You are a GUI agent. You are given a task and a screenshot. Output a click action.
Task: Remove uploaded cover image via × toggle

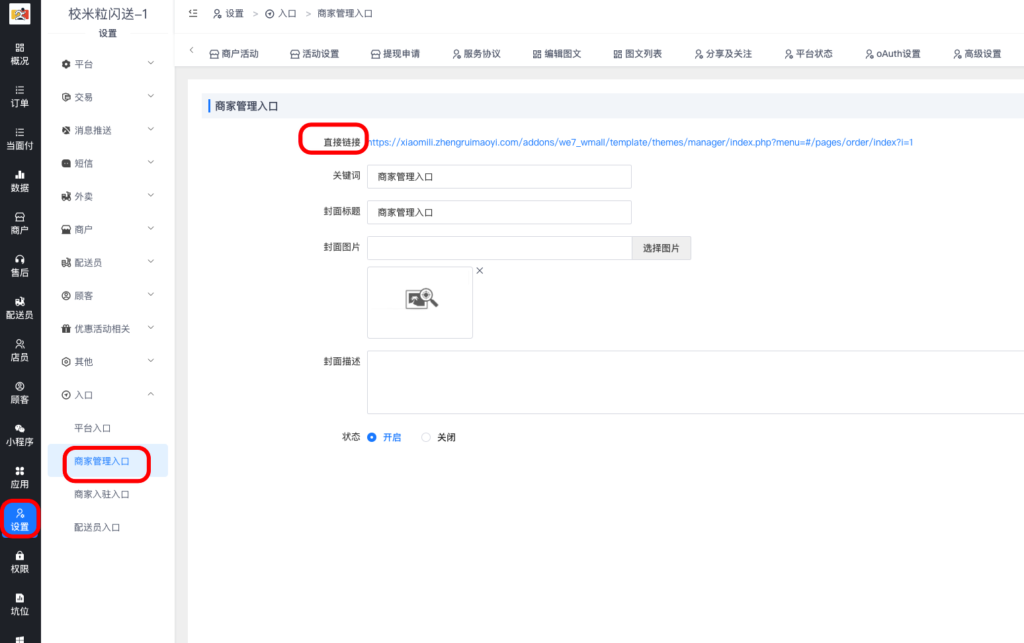coord(479,270)
